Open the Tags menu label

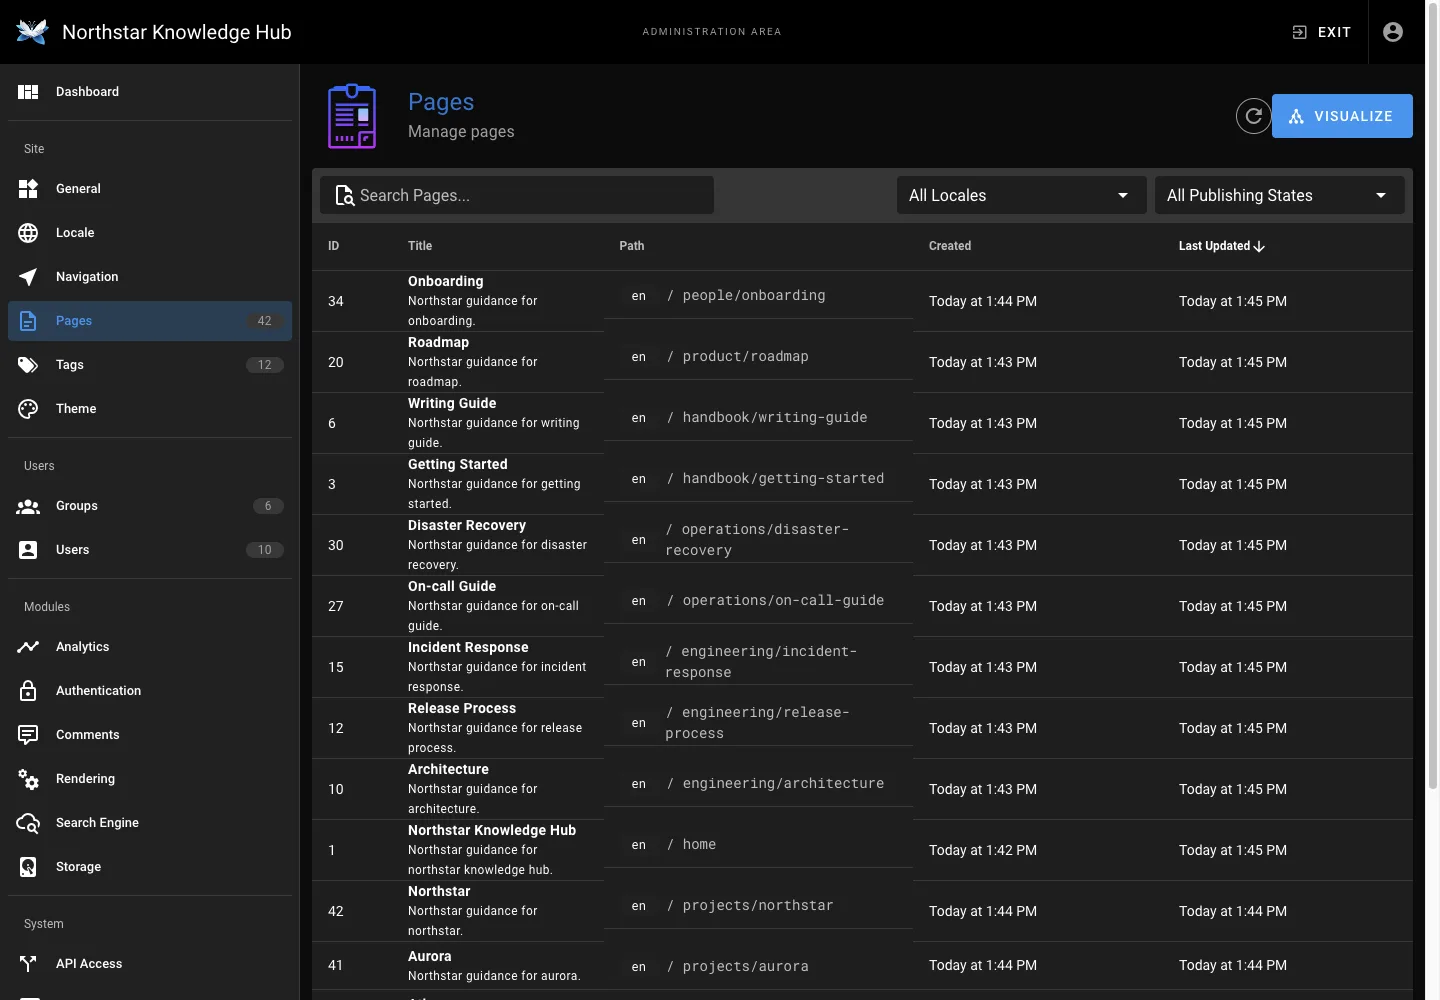(x=70, y=365)
